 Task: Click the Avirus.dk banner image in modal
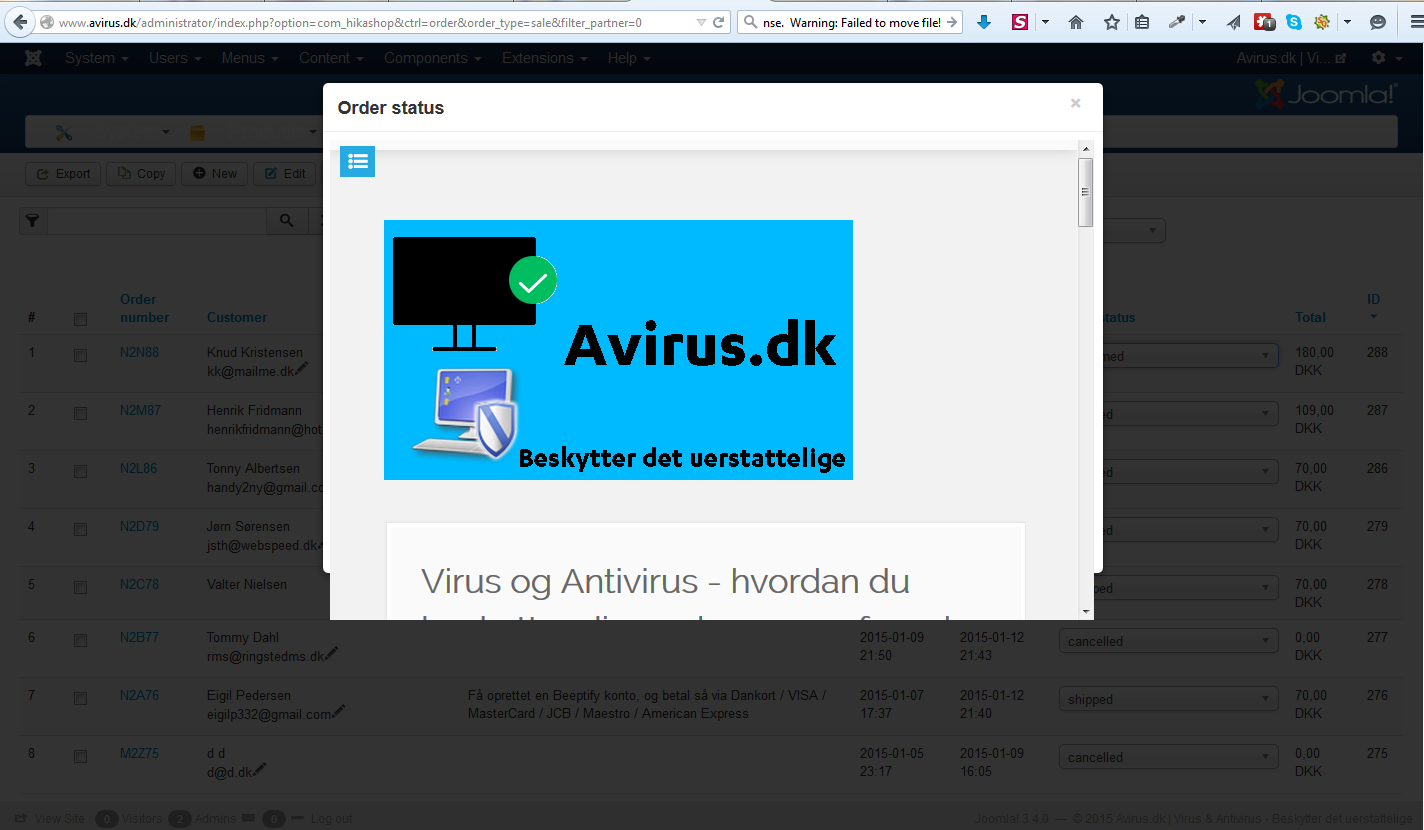[618, 350]
